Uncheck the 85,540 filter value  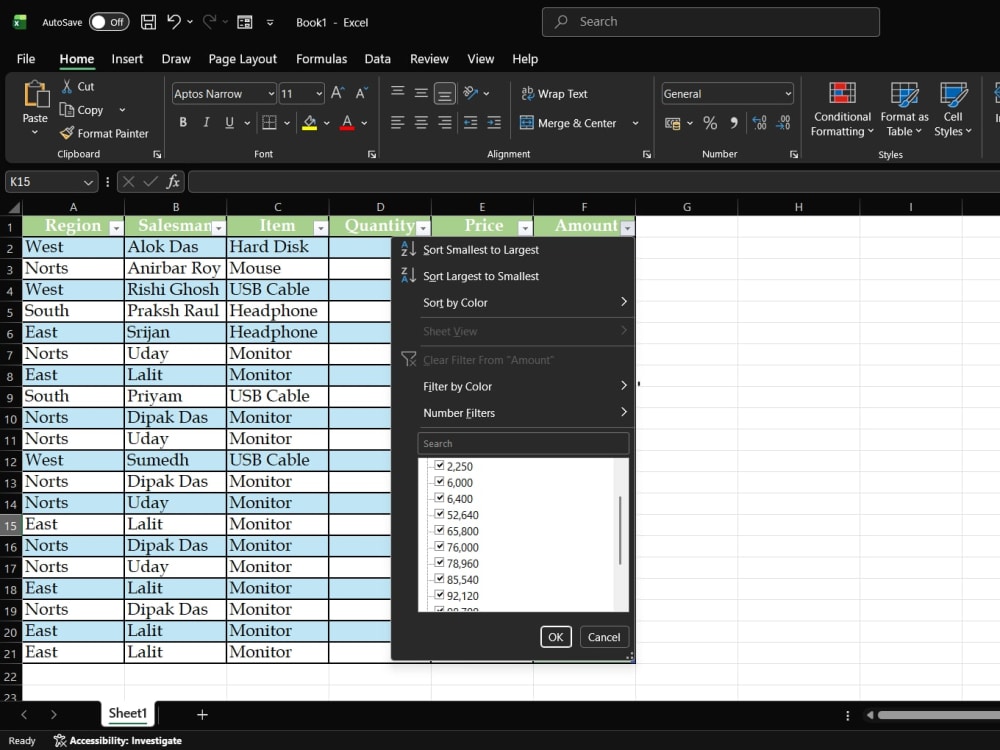(439, 578)
